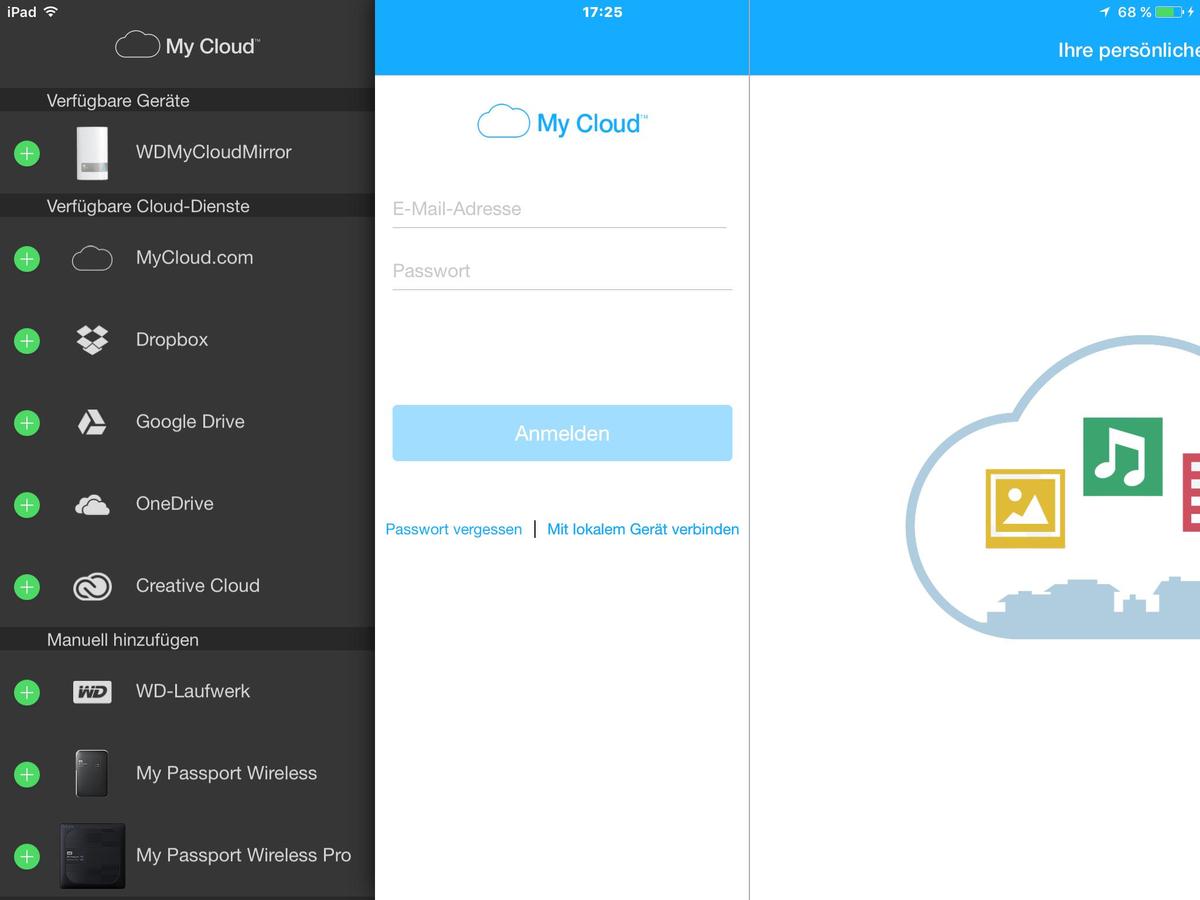Tap the Creative Cloud logo icon

(92, 587)
